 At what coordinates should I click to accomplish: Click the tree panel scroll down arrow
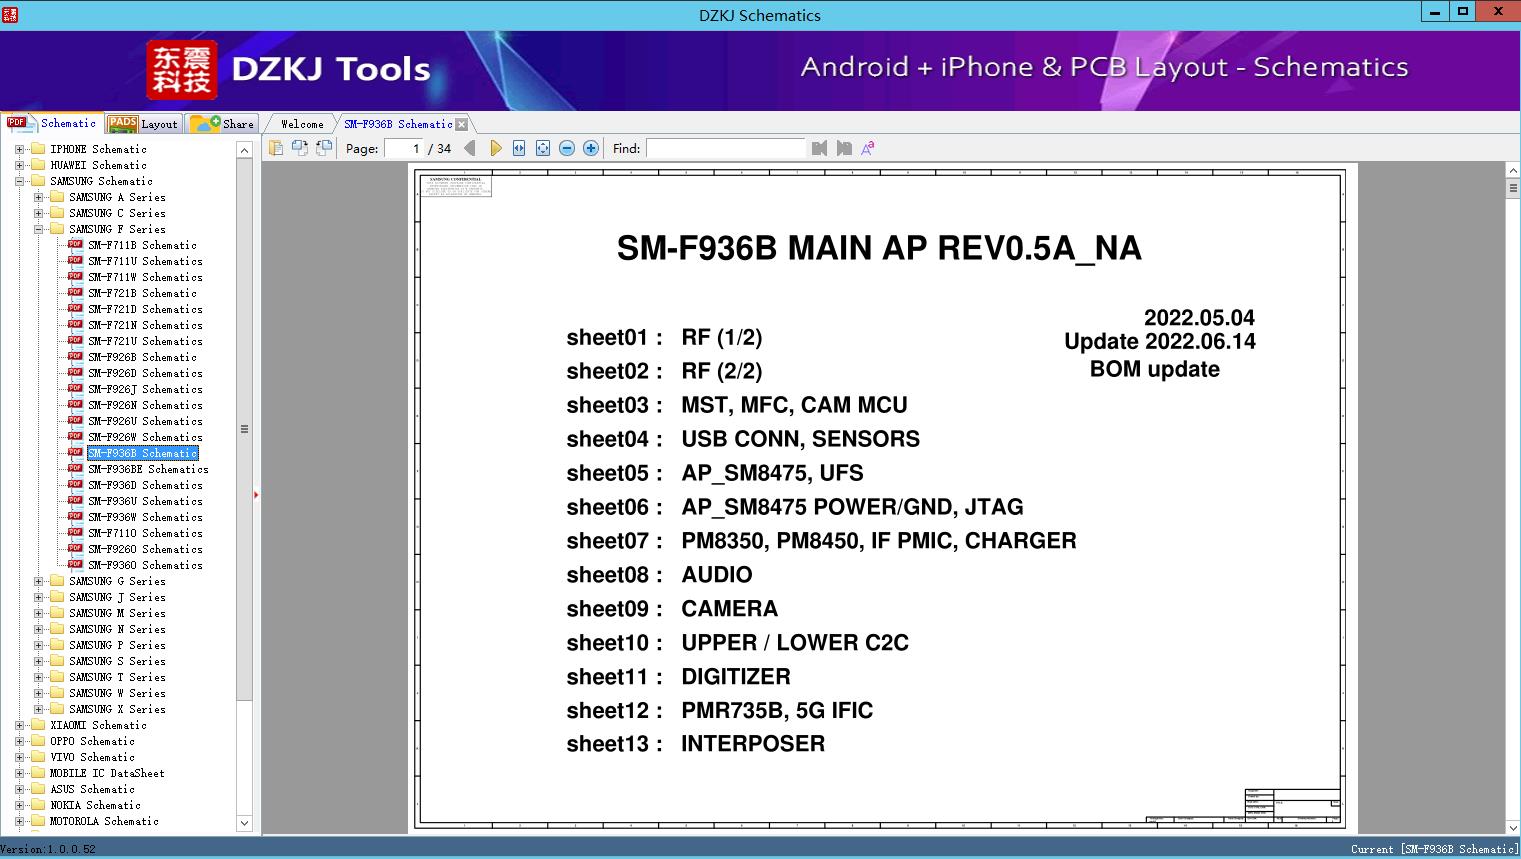click(x=244, y=823)
